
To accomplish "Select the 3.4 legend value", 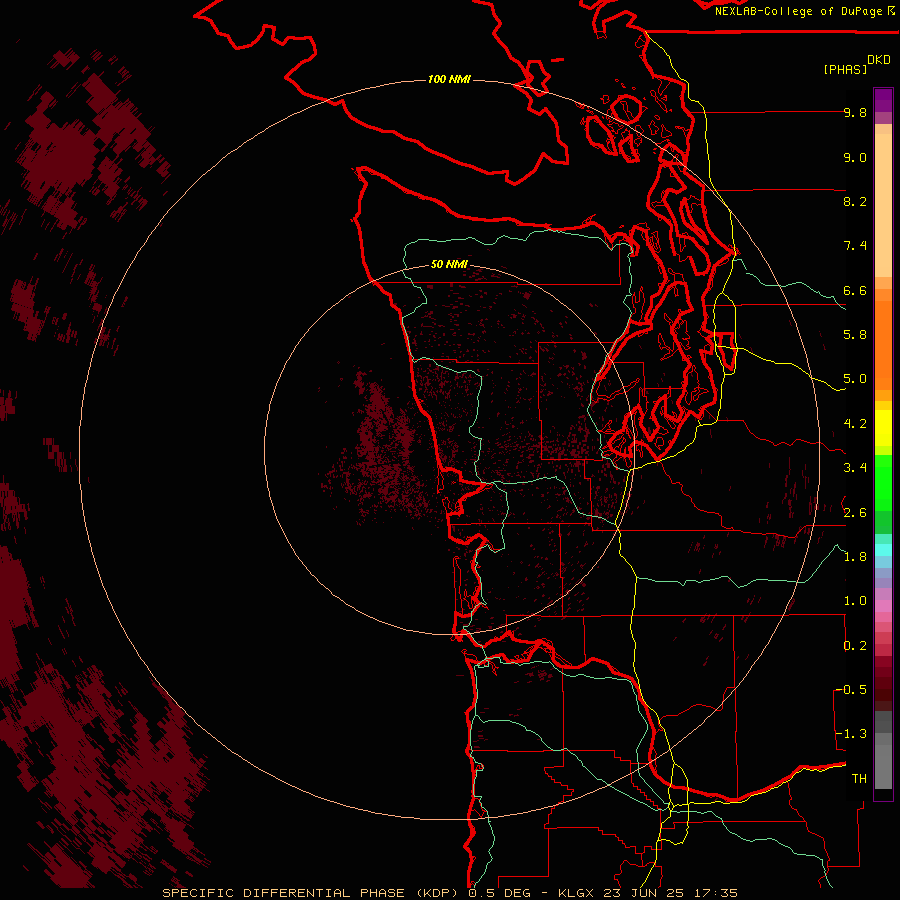I will (x=855, y=468).
